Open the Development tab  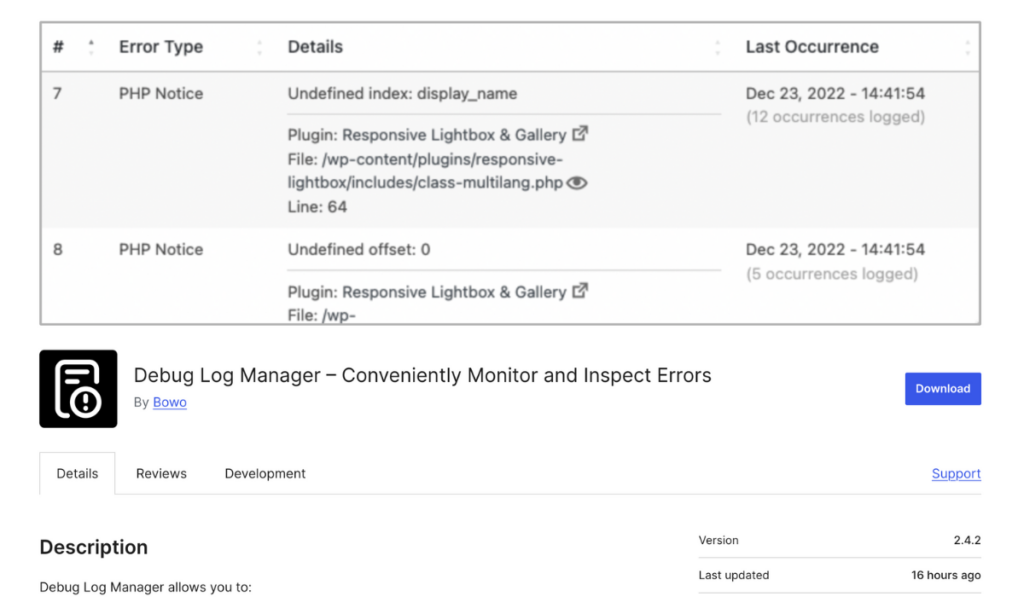(265, 473)
